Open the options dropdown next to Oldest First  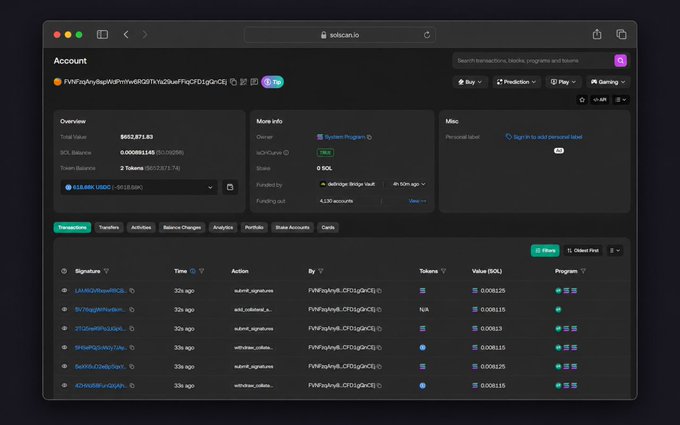(x=615, y=251)
